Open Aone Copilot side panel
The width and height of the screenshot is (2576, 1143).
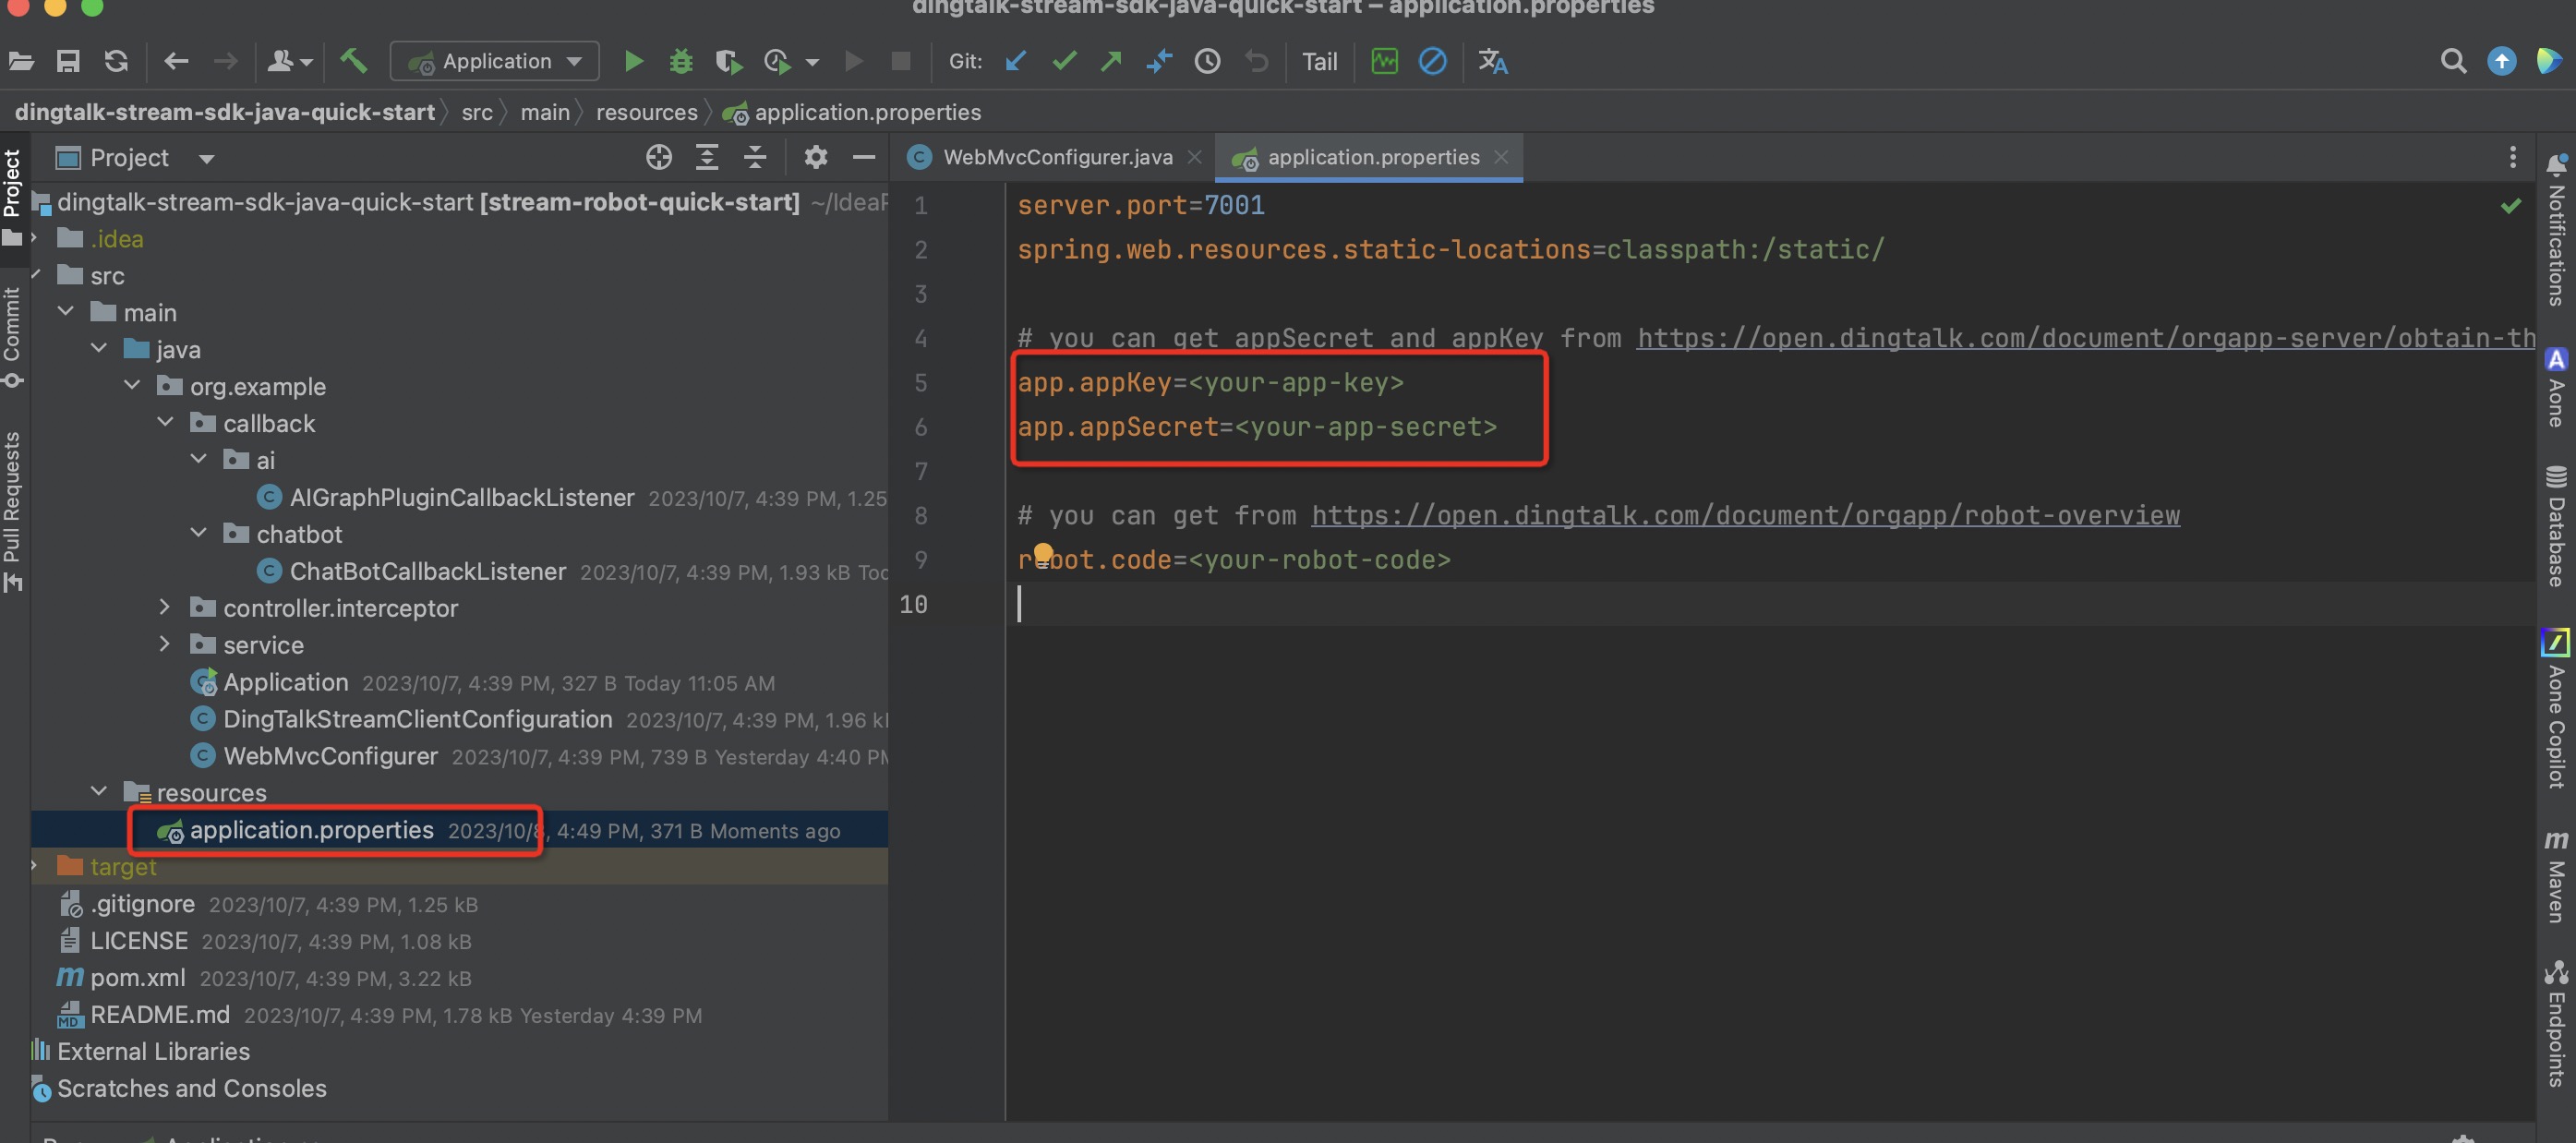point(2556,709)
